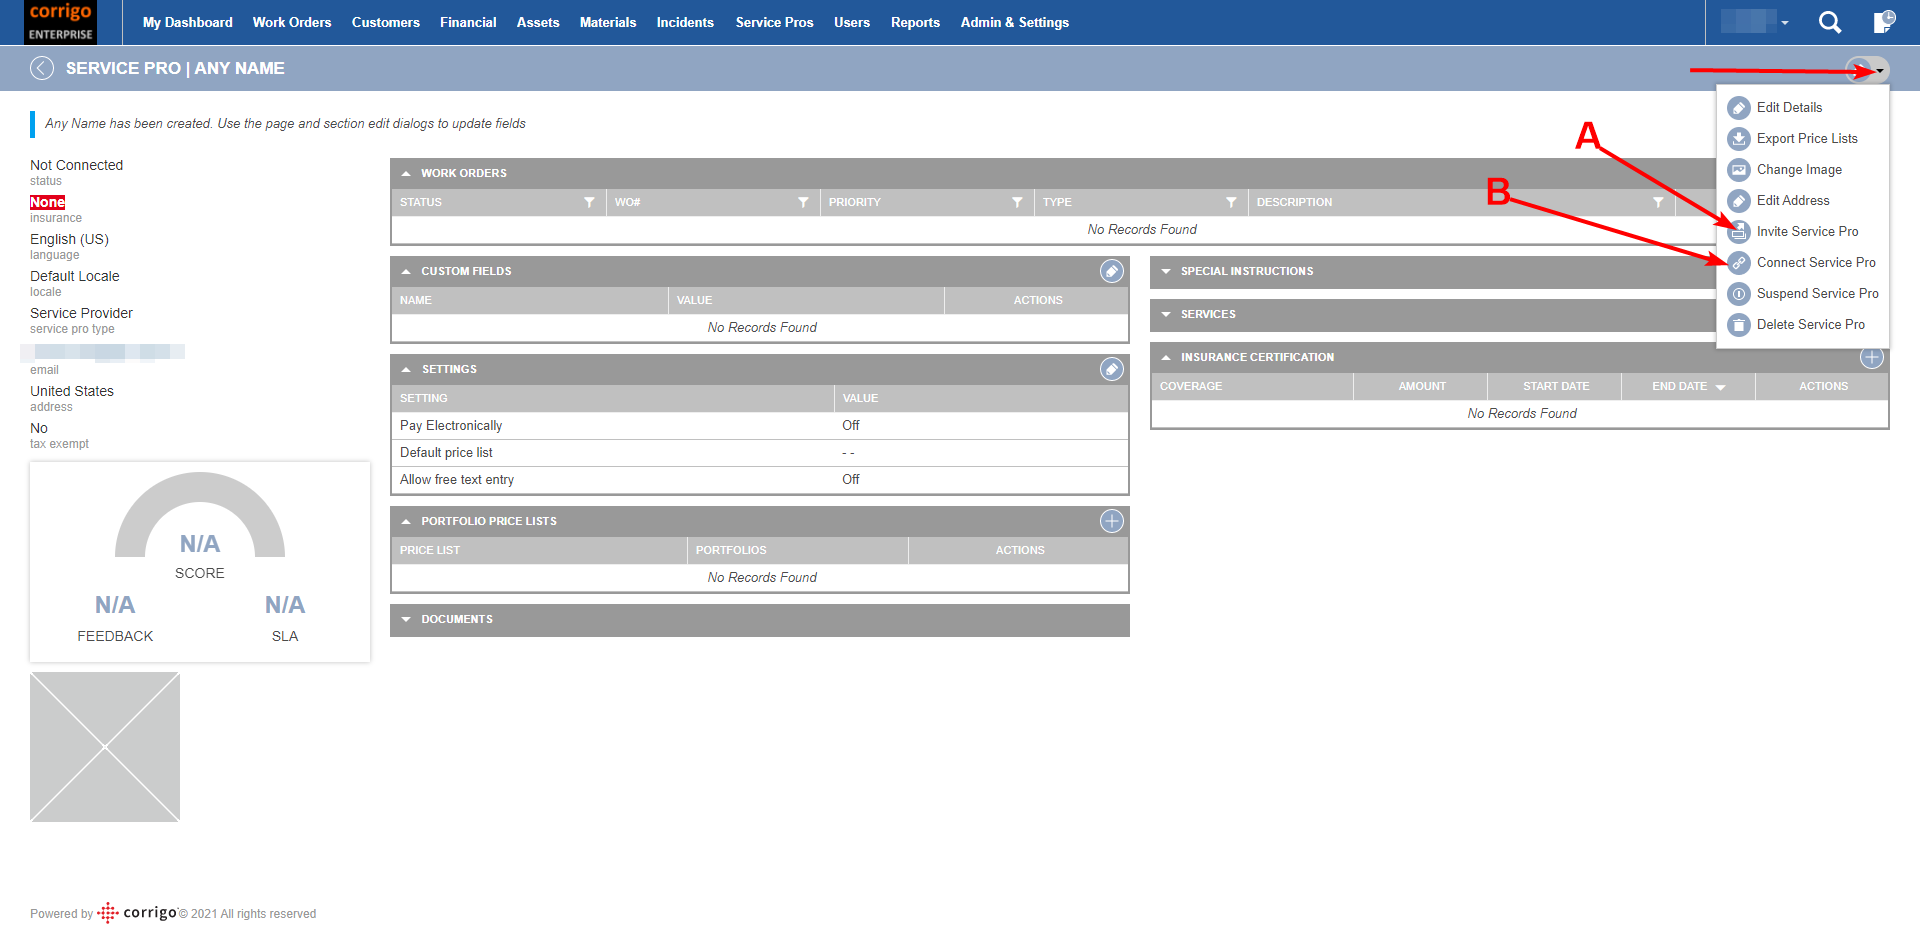Click the placeholder profile image
This screenshot has width=1920, height=937.
tap(104, 746)
